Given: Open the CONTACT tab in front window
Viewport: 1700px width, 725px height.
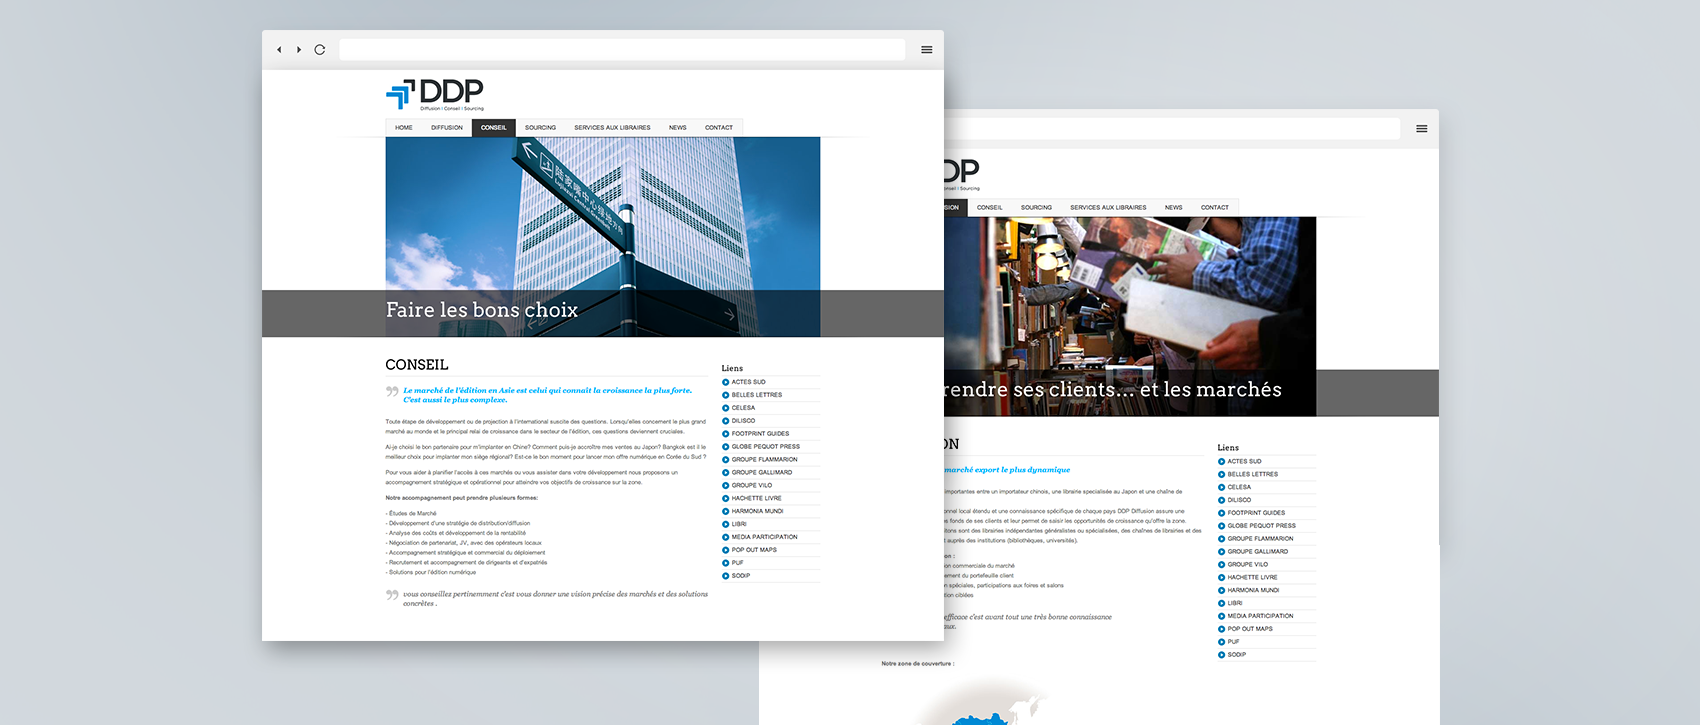Looking at the screenshot, I should (719, 127).
